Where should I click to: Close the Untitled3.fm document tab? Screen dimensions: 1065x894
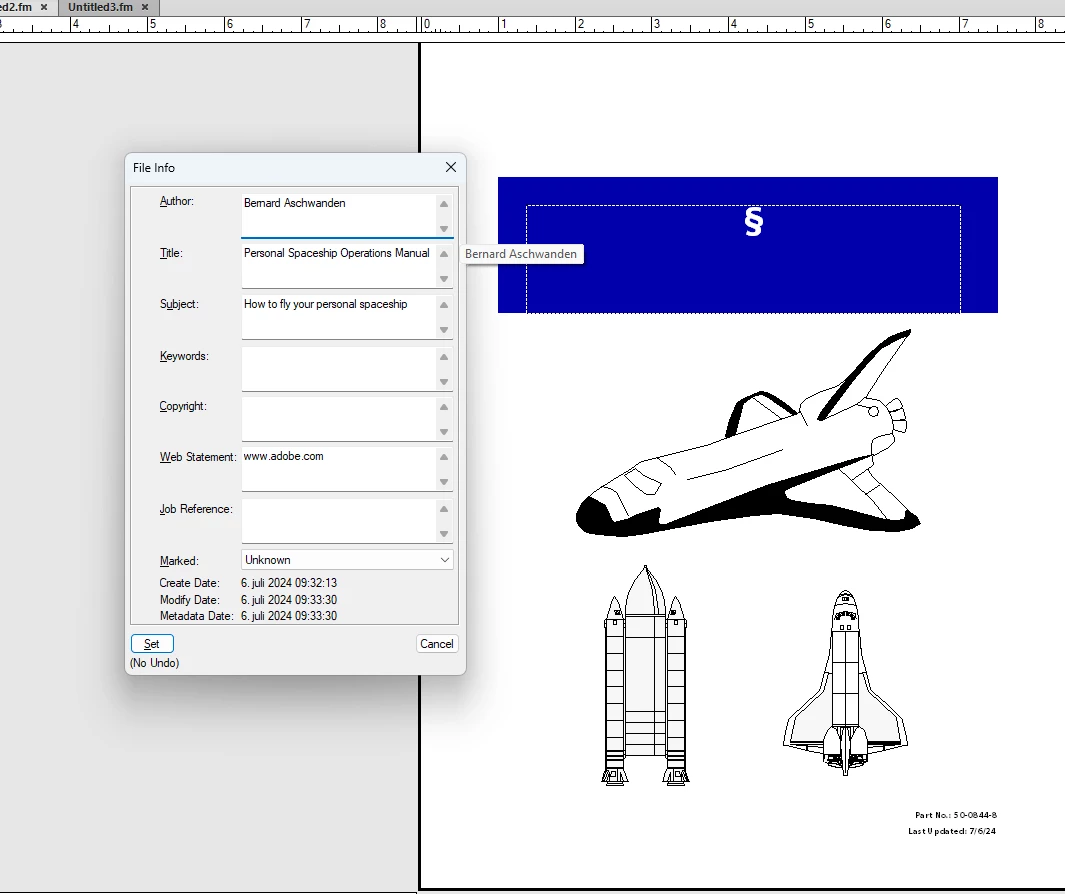(x=147, y=7)
